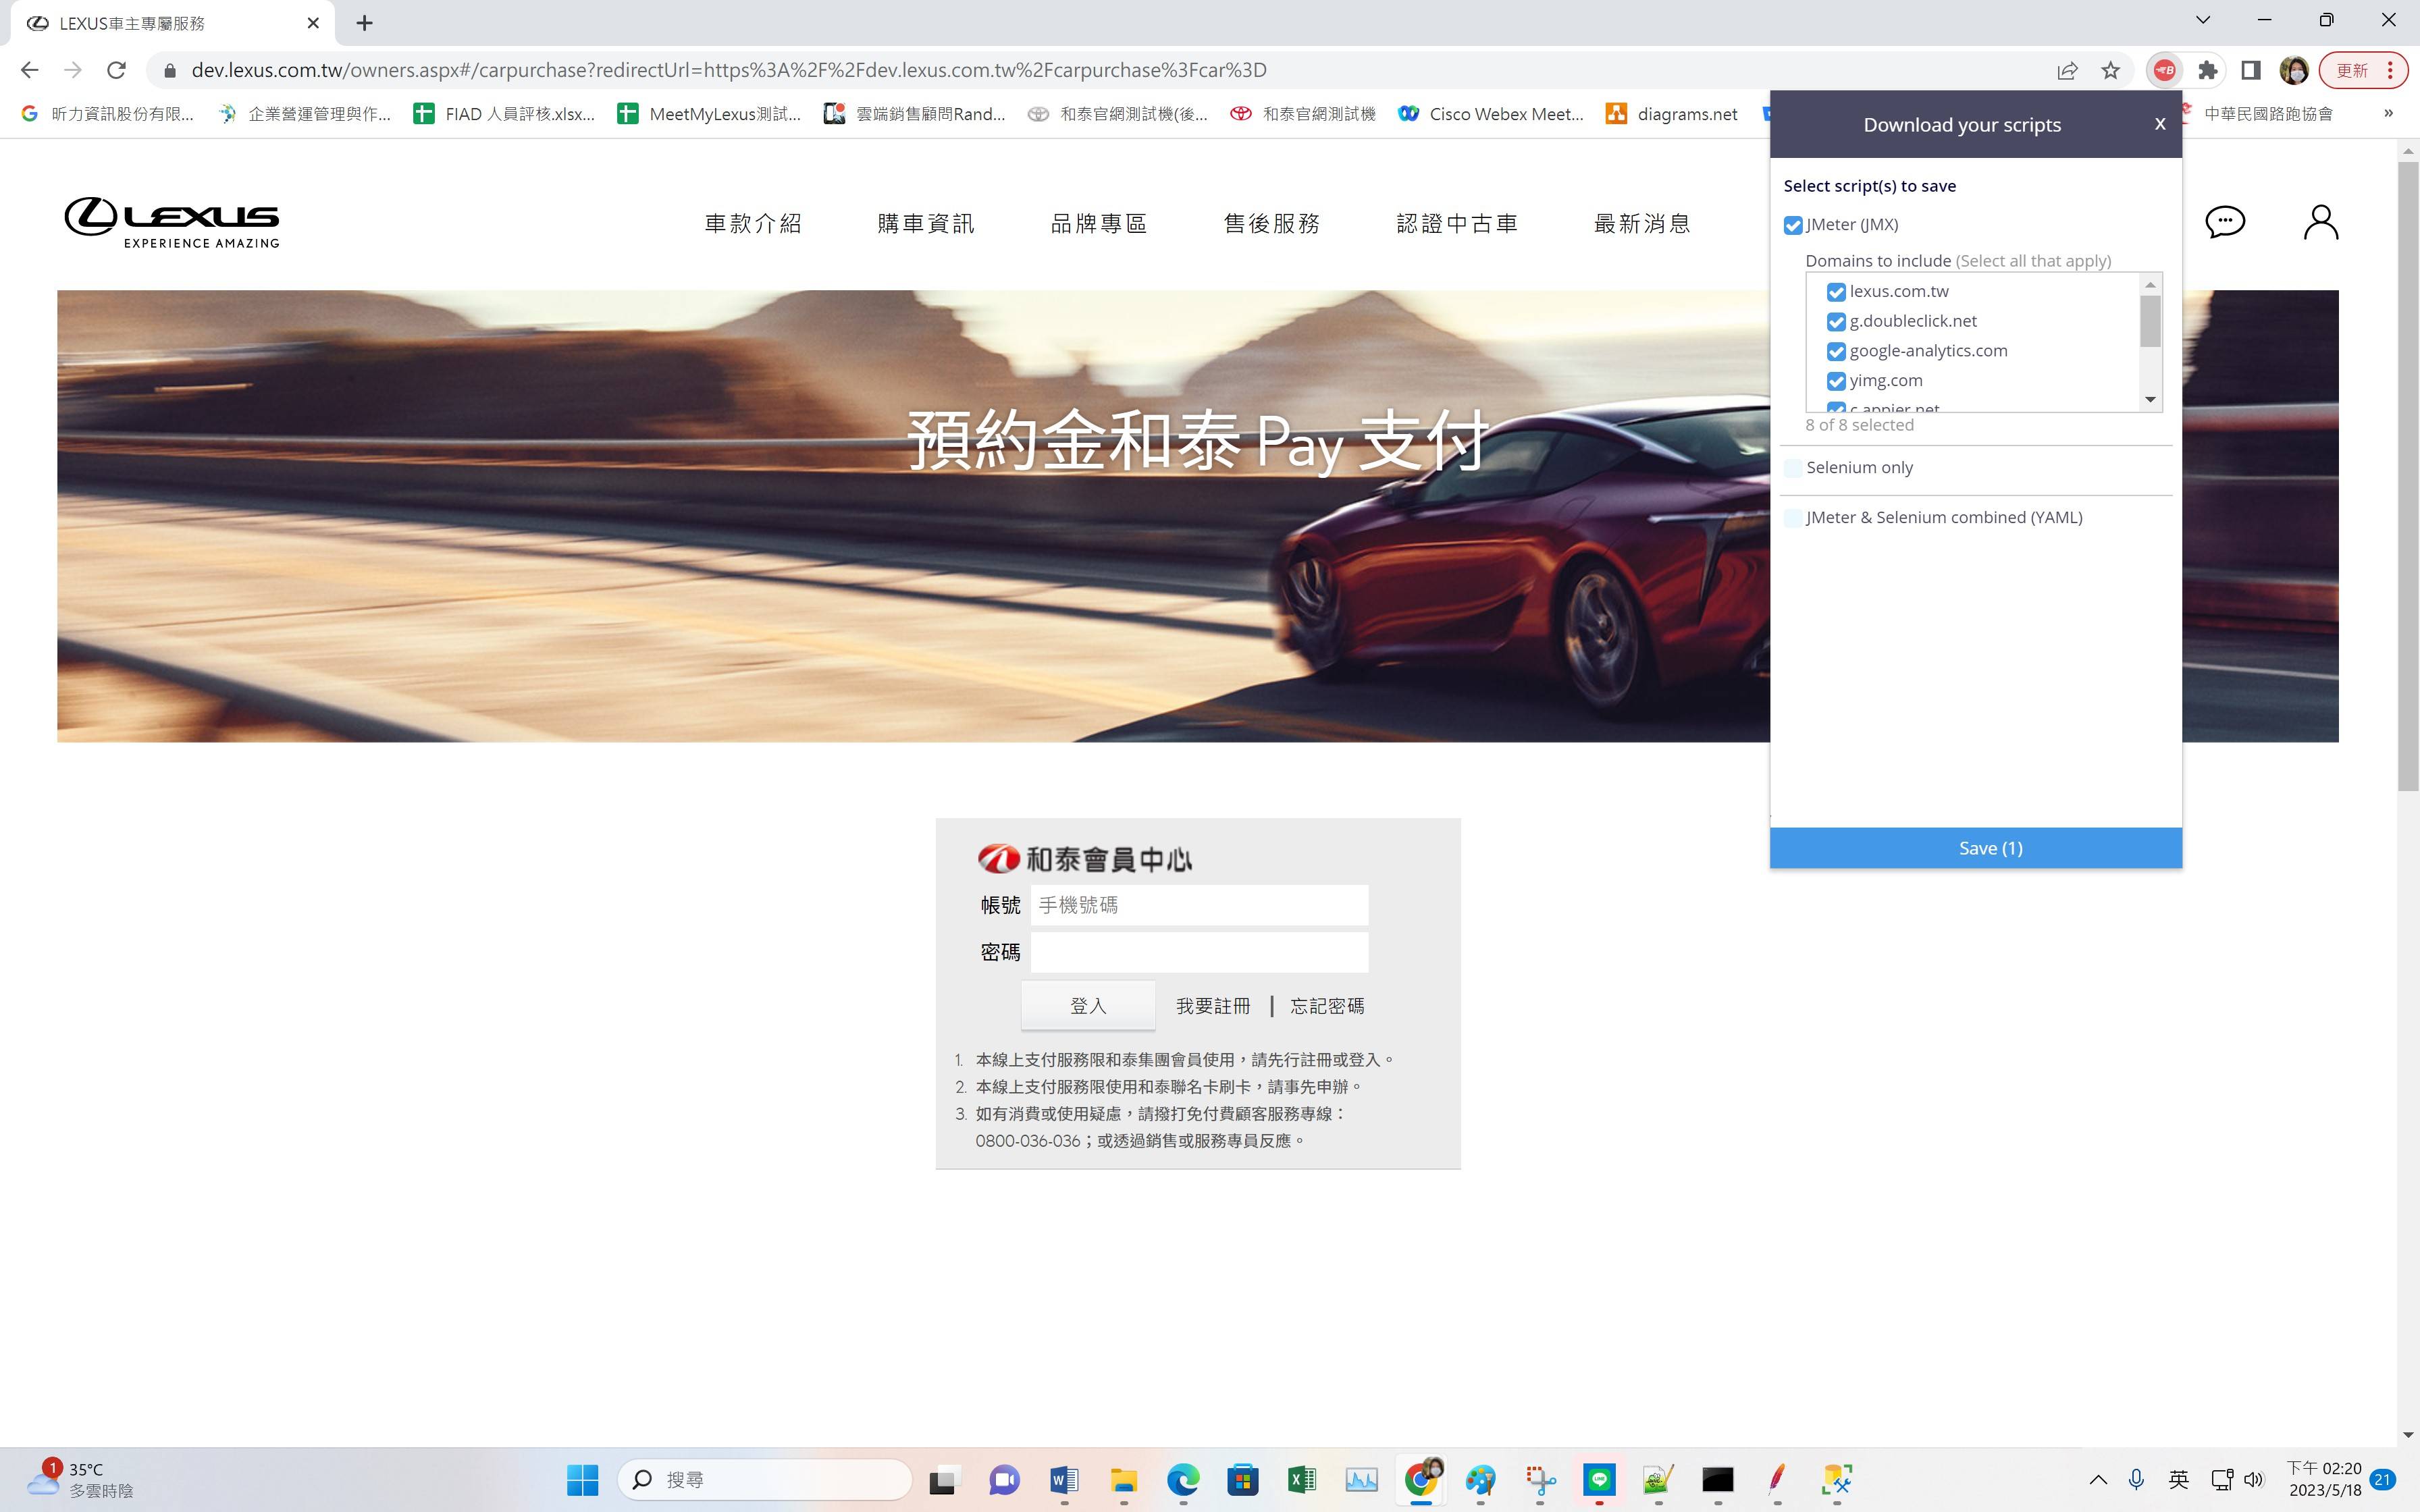2420x1512 pixels.
Task: Uncheck the g.doubleclick.net domain
Action: [x=1836, y=322]
